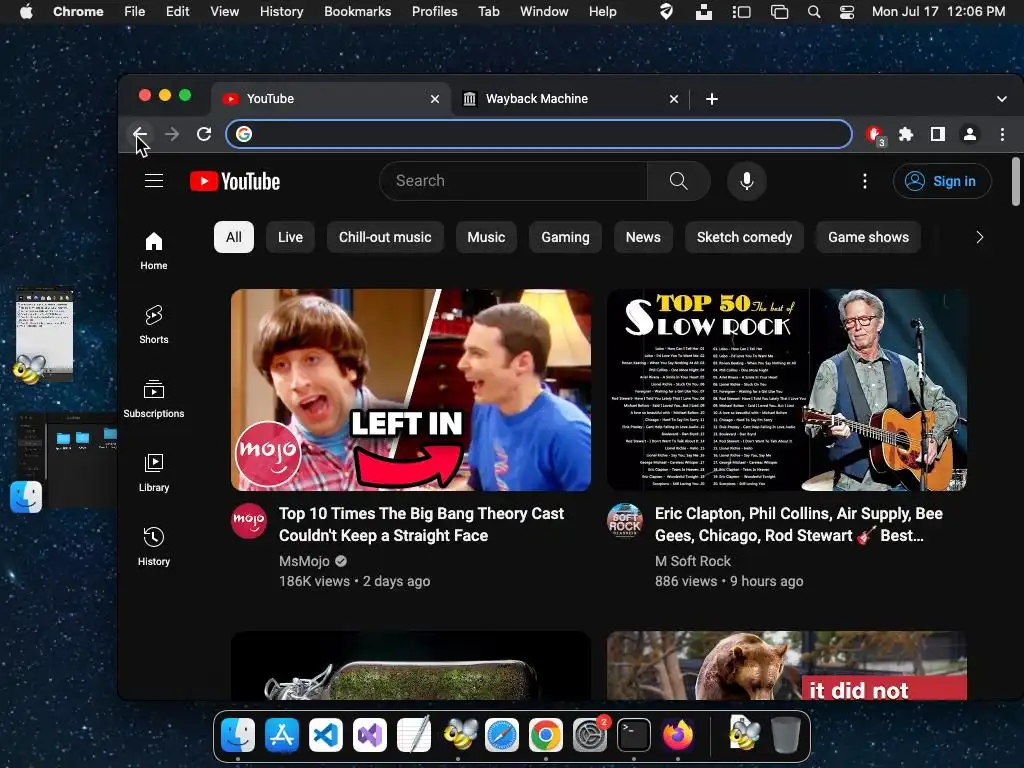
Task: Select the News filter chip
Action: pyautogui.click(x=643, y=237)
